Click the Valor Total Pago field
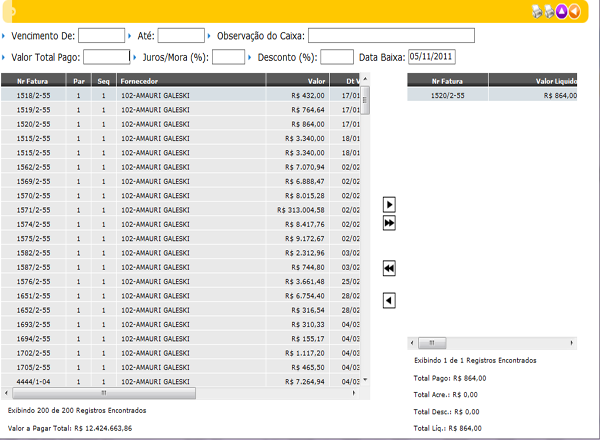Image resolution: width=600 pixels, height=440 pixels. [x=107, y=57]
